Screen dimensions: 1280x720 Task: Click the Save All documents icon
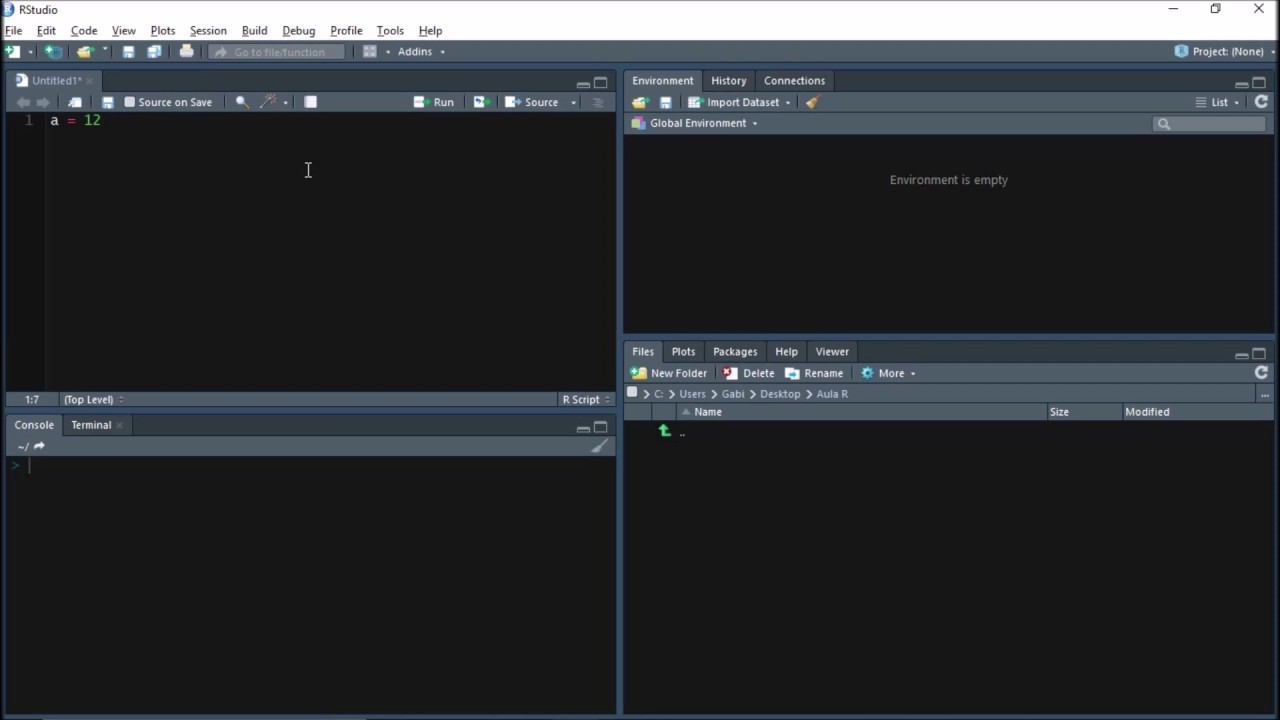[x=154, y=51]
